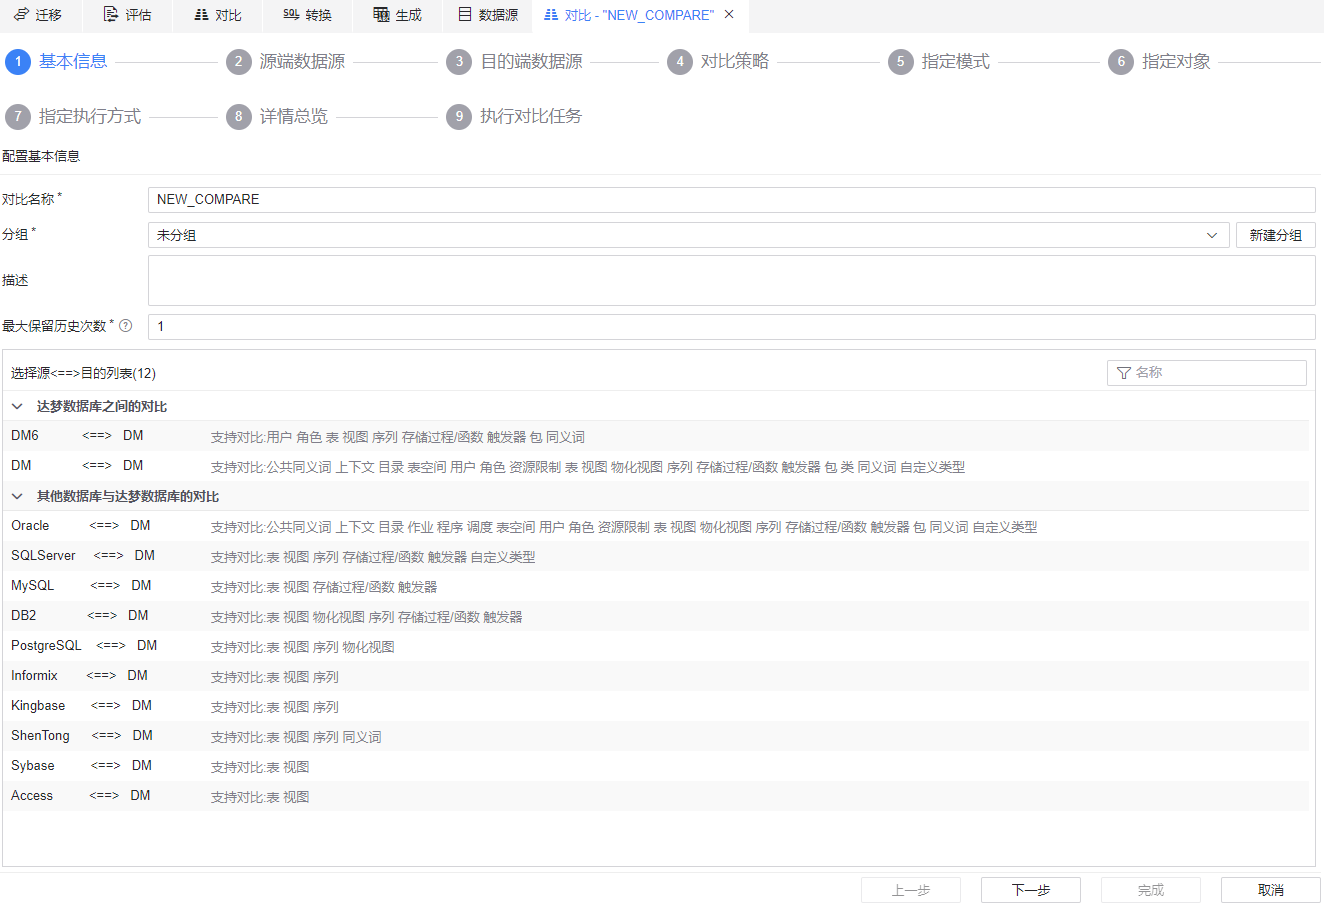The width and height of the screenshot is (1324, 907).
Task: Switch to the 对比 tab
Action: tap(218, 15)
